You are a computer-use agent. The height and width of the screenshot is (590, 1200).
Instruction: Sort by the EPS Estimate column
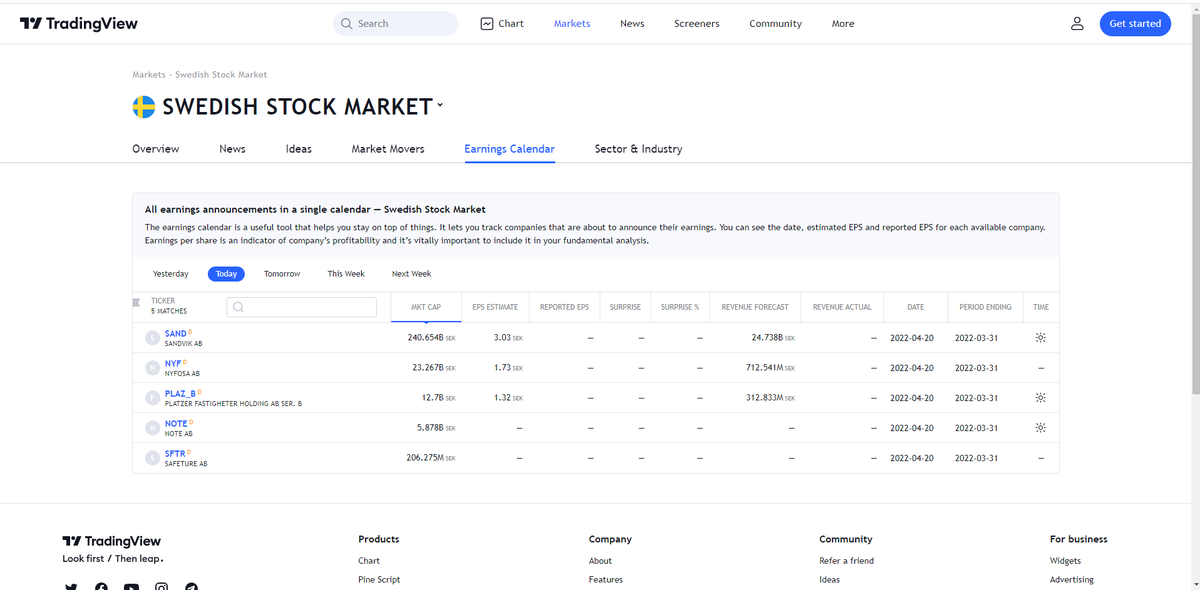[x=495, y=307]
